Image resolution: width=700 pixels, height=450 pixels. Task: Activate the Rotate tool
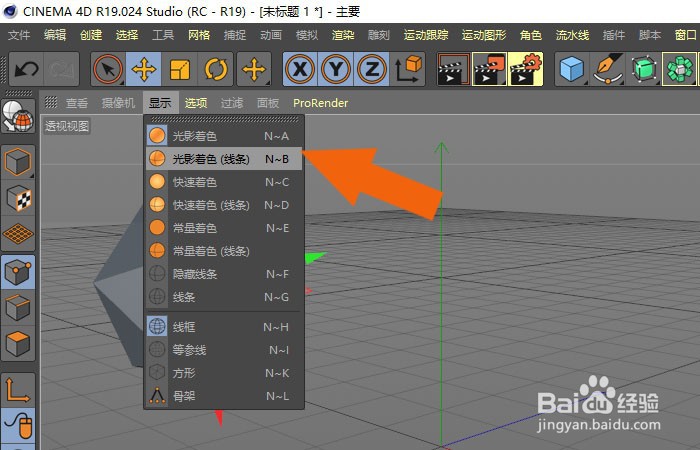(x=216, y=69)
